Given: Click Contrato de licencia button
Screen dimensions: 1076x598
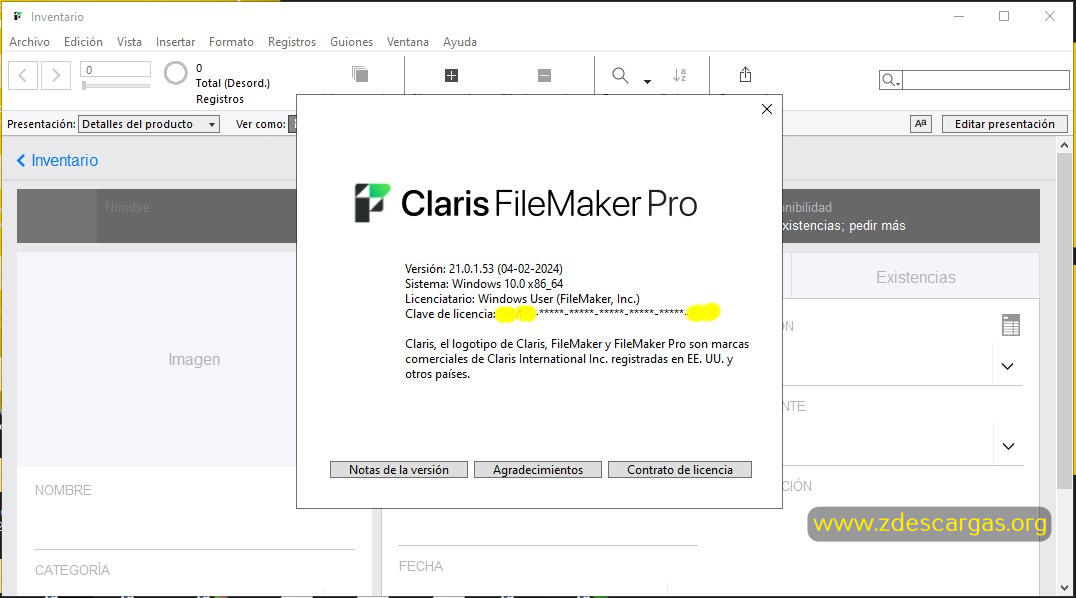Looking at the screenshot, I should [680, 470].
